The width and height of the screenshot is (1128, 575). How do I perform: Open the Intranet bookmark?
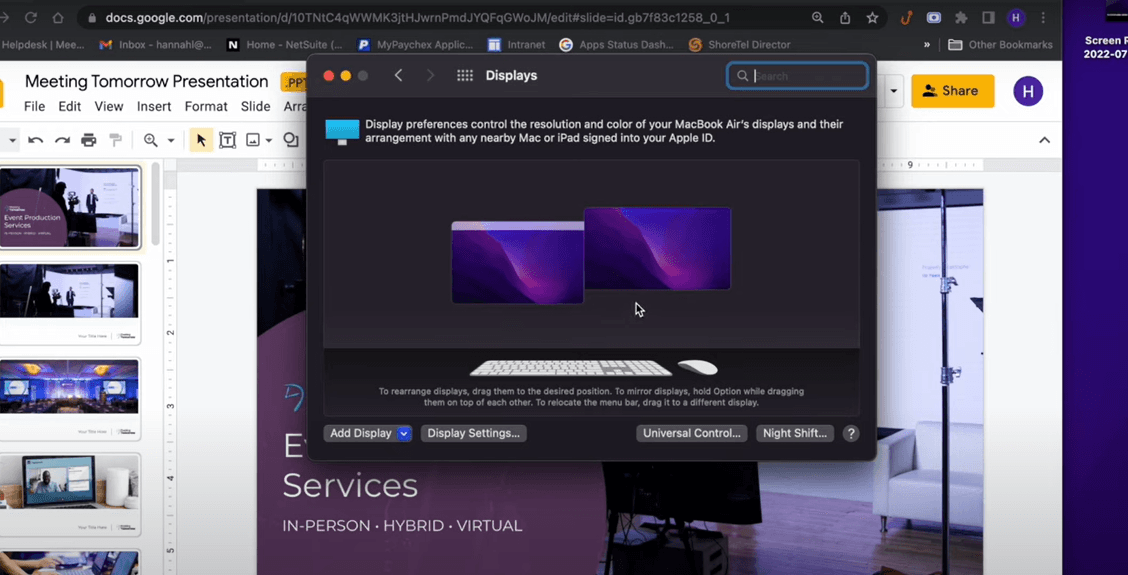point(517,45)
